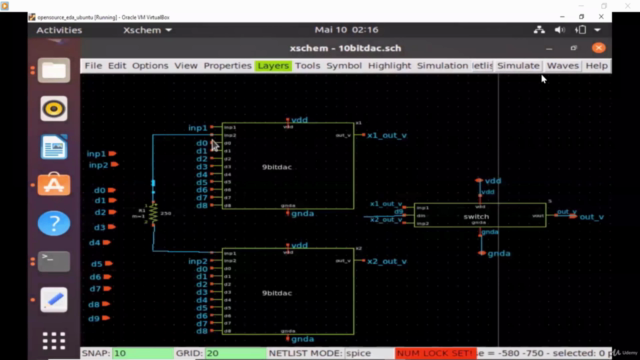Screen dimensions: 640x360
Task: Click the Waves button
Action: point(562,66)
